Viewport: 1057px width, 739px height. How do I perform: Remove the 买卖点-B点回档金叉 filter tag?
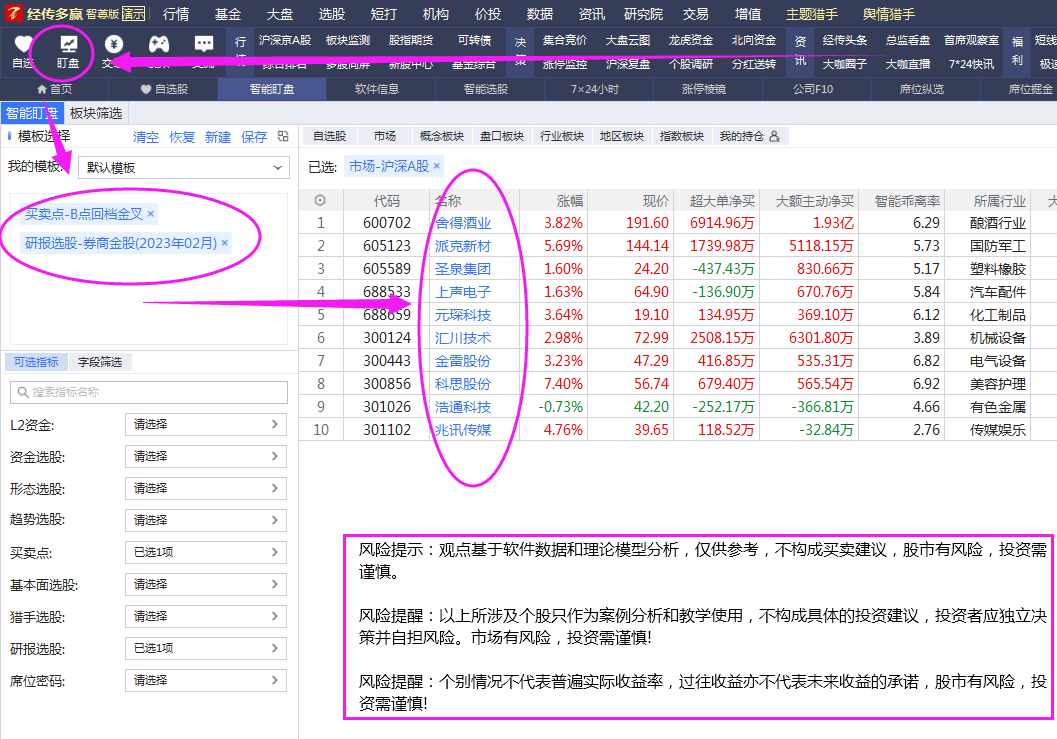pos(151,214)
